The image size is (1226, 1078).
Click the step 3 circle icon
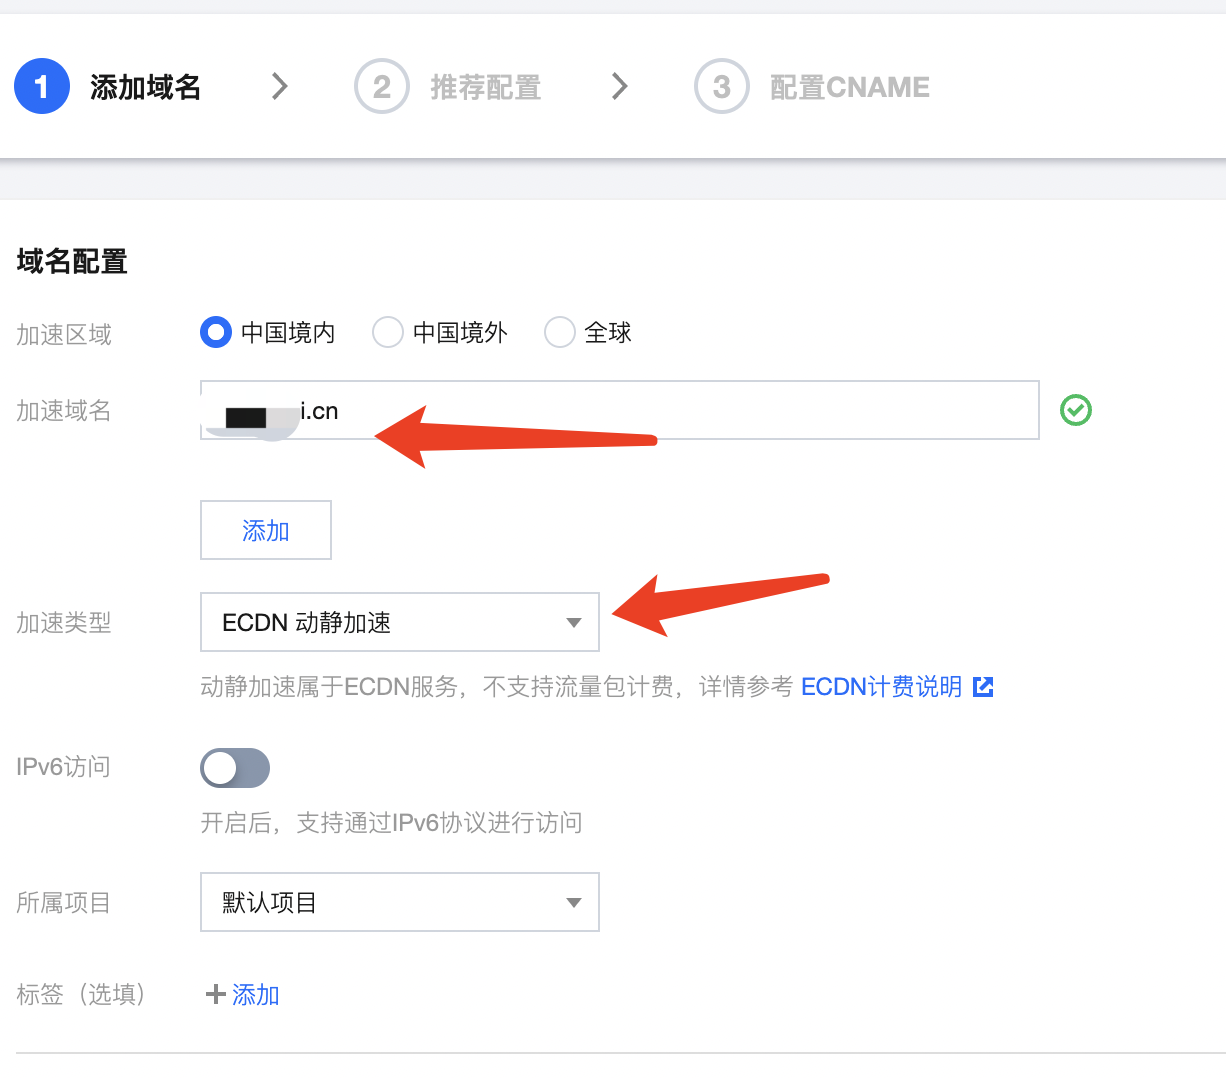[722, 87]
